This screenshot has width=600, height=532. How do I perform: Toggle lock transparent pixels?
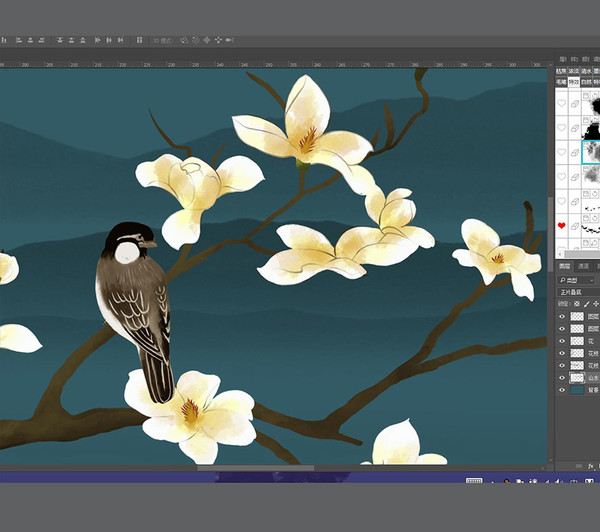pos(577,304)
